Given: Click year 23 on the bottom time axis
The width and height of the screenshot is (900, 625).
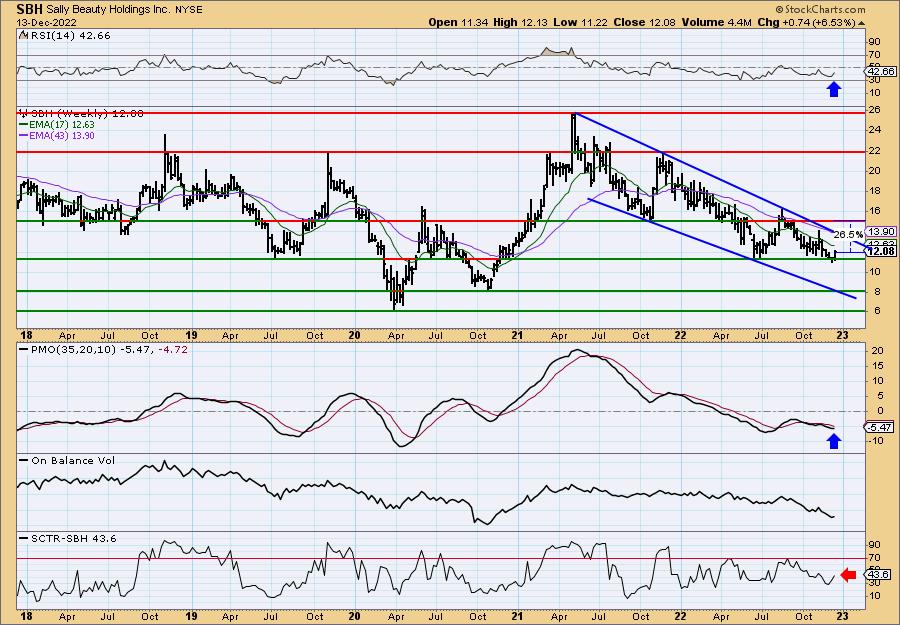Looking at the screenshot, I should click(x=842, y=617).
